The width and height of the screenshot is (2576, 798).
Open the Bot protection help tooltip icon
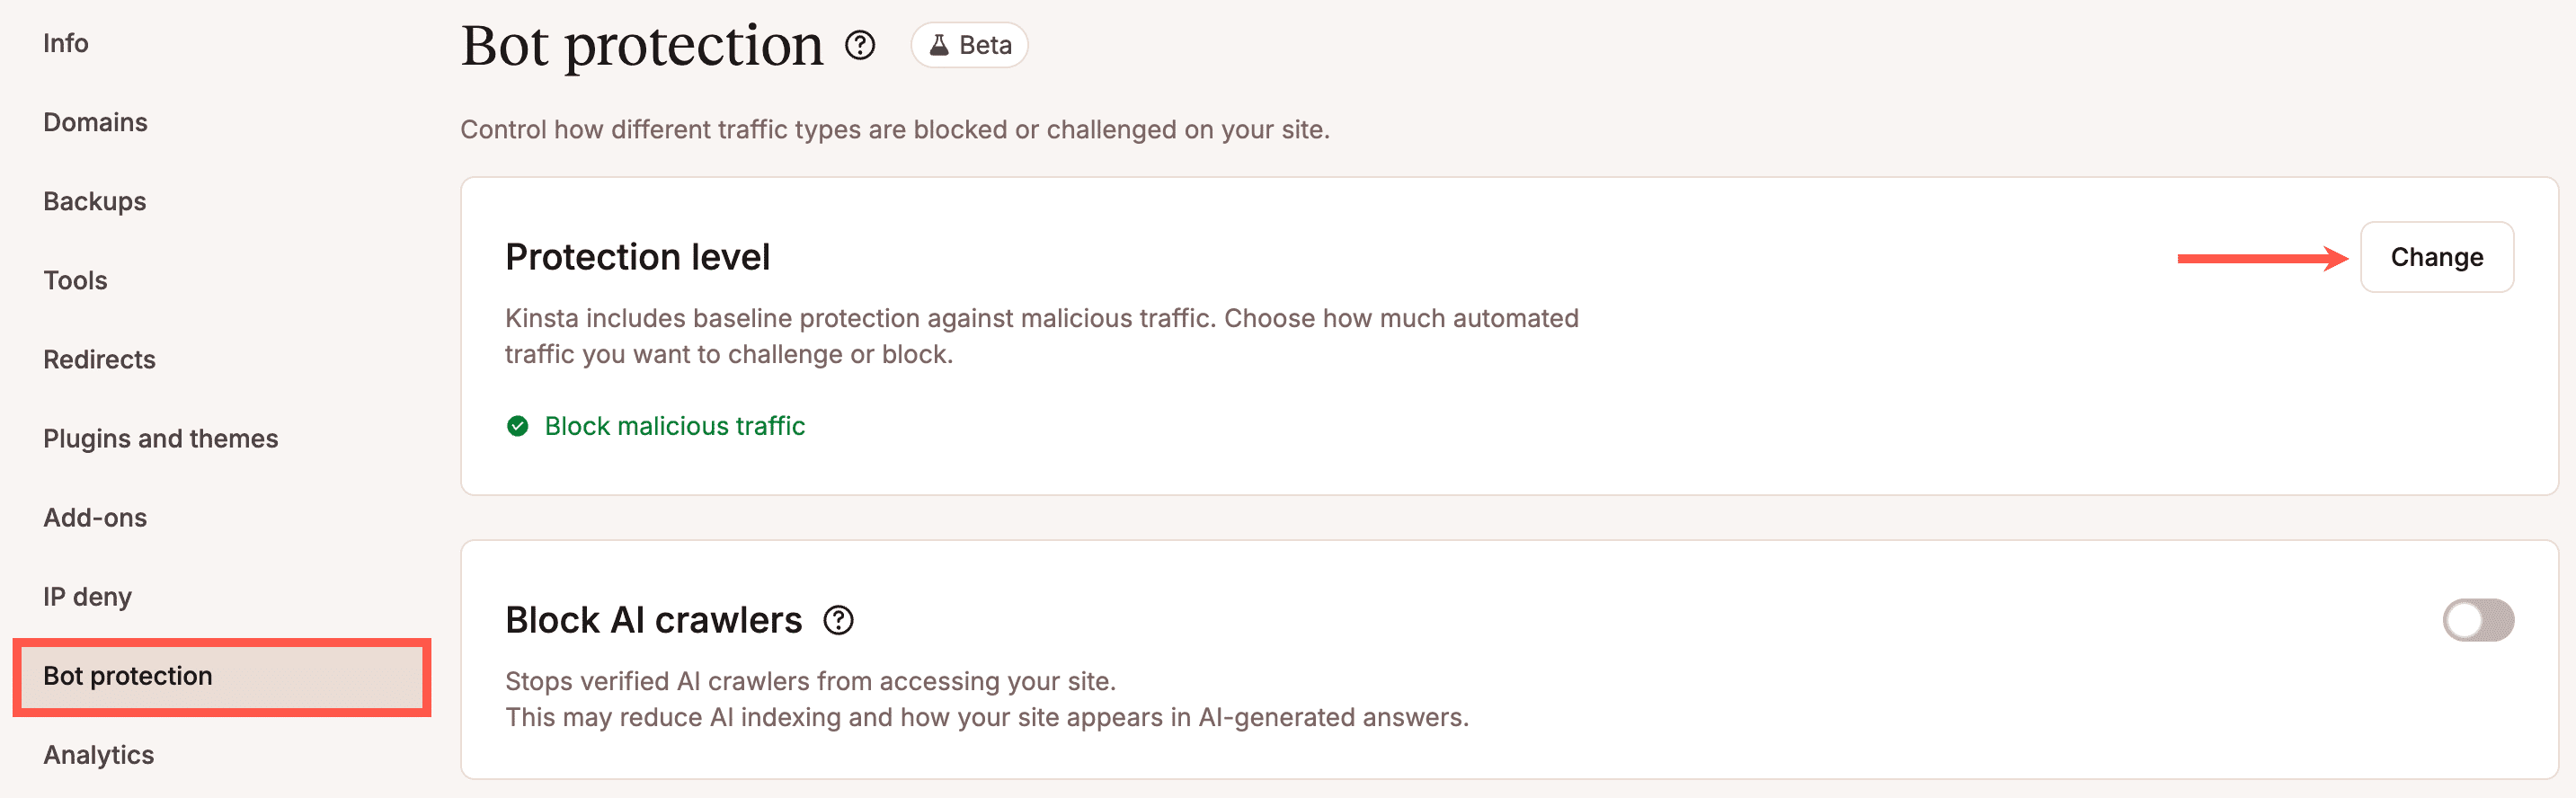(859, 44)
